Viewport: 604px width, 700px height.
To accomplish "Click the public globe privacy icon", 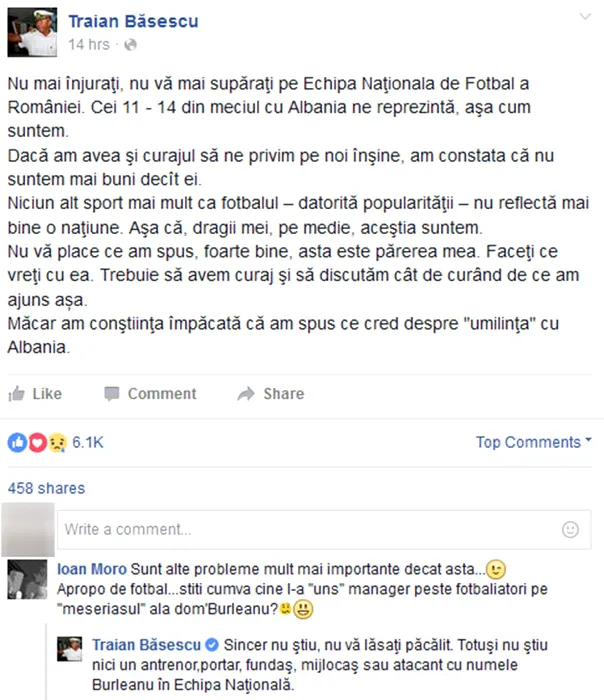I will 130,45.
